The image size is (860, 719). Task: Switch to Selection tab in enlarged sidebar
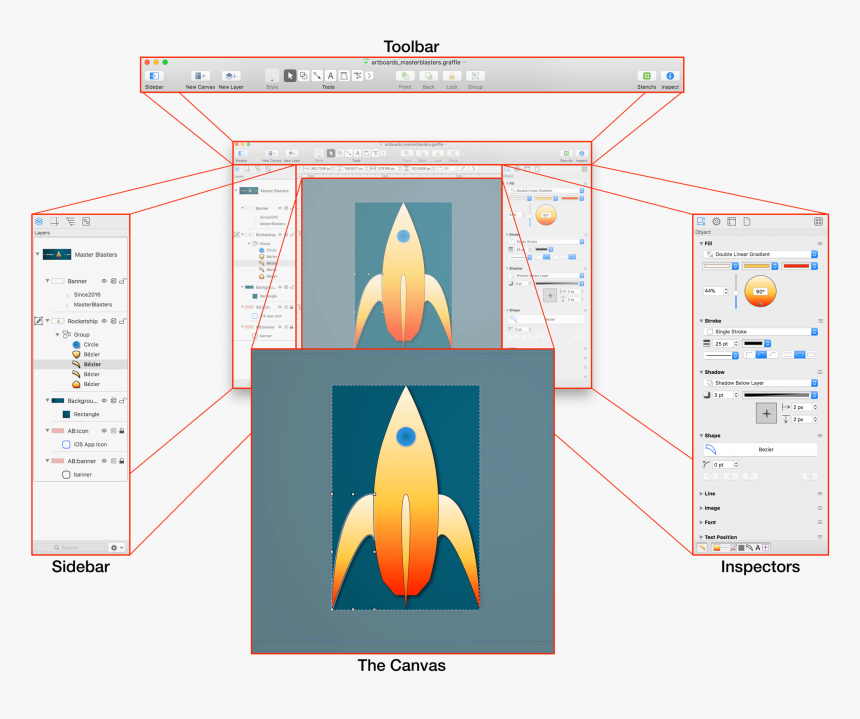point(86,222)
